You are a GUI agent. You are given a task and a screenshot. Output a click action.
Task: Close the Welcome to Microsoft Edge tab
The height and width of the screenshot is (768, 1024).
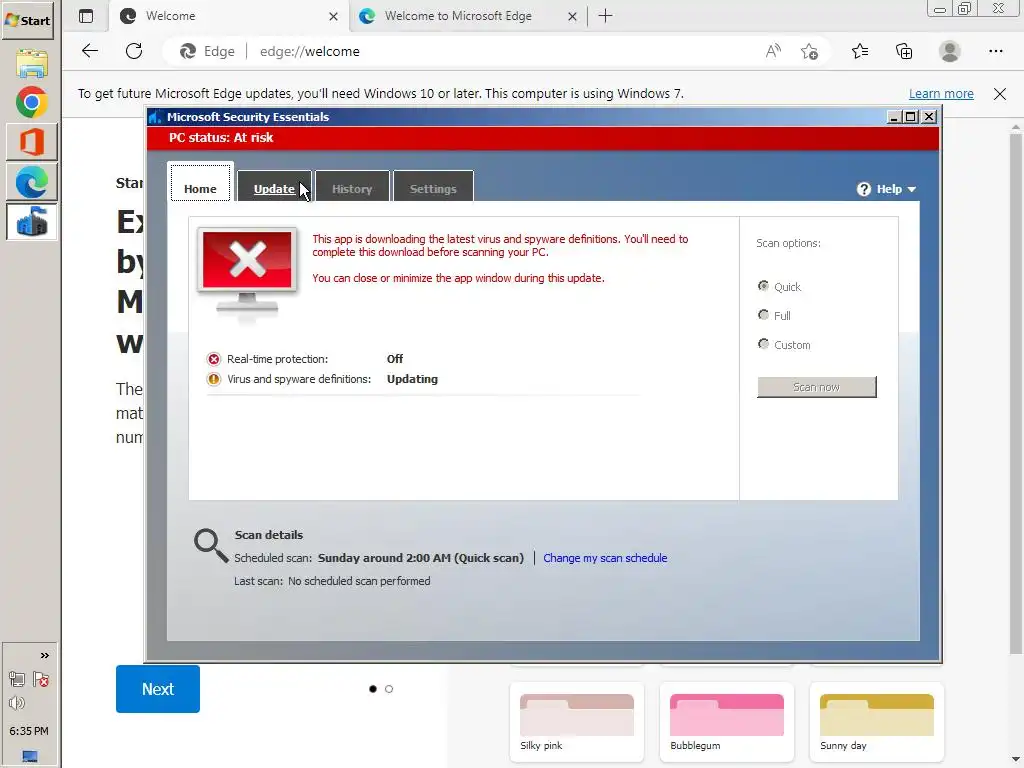pyautogui.click(x=572, y=16)
